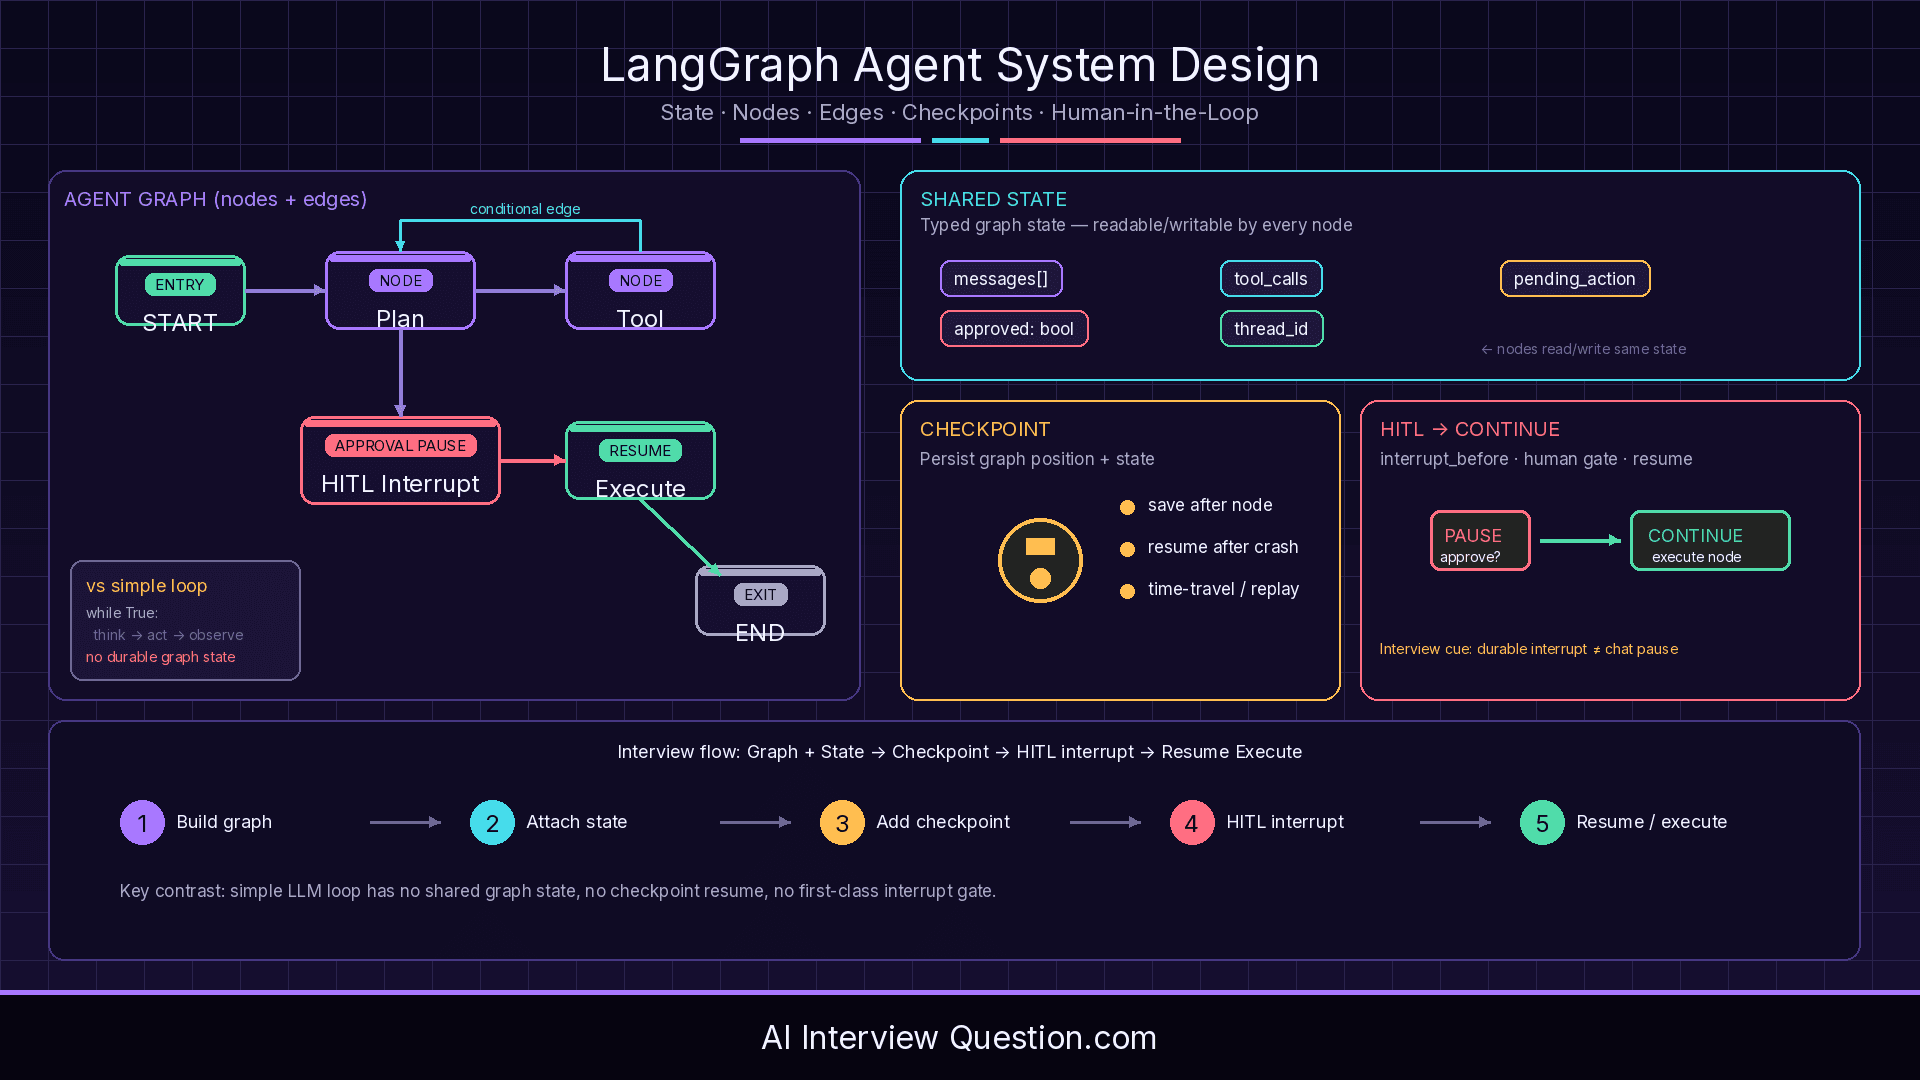This screenshot has height=1080, width=1920.
Task: Click the EXIT badge
Action: coord(760,595)
